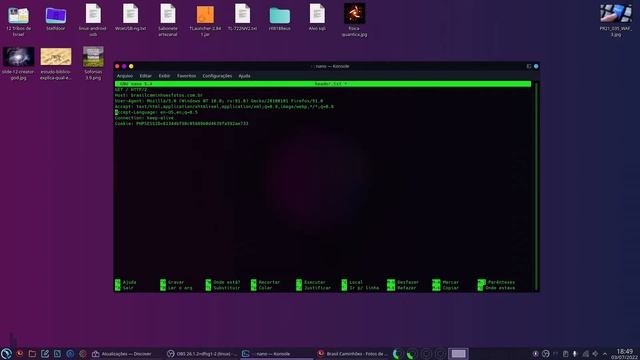Click the Cookie PHPSESSID line in nano
The height and width of the screenshot is (360, 640).
tap(181, 123)
